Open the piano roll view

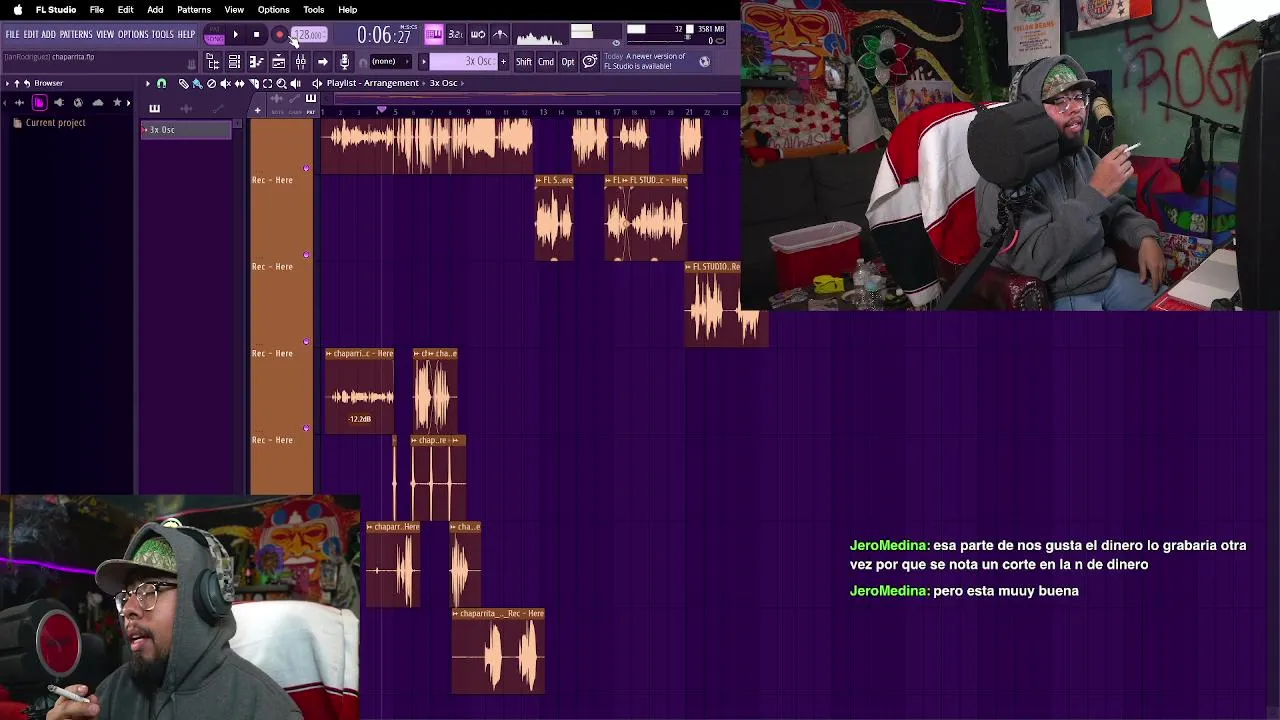pyautogui.click(x=257, y=62)
